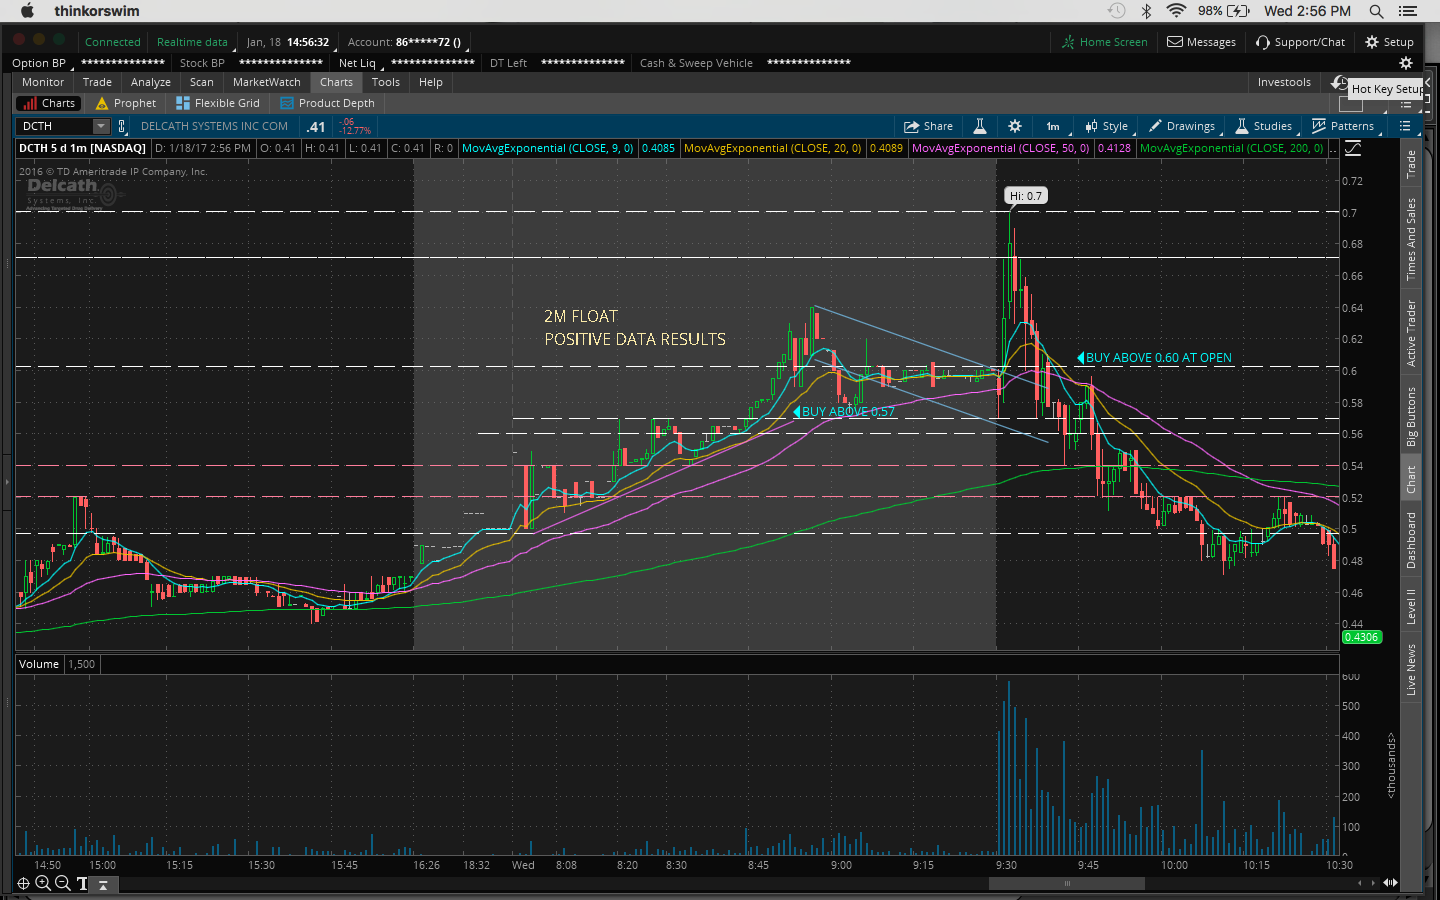This screenshot has width=1440, height=900.
Task: Click the Net Liq field label
Action: [357, 63]
